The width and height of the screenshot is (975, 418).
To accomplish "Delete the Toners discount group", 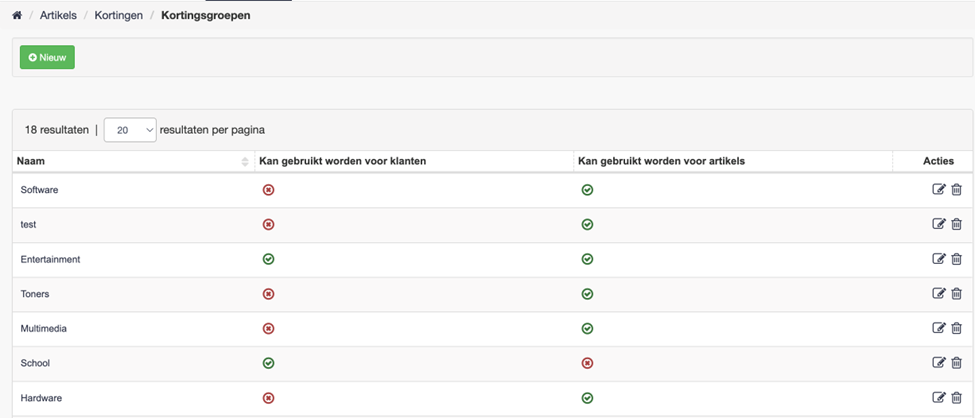I will [x=956, y=294].
